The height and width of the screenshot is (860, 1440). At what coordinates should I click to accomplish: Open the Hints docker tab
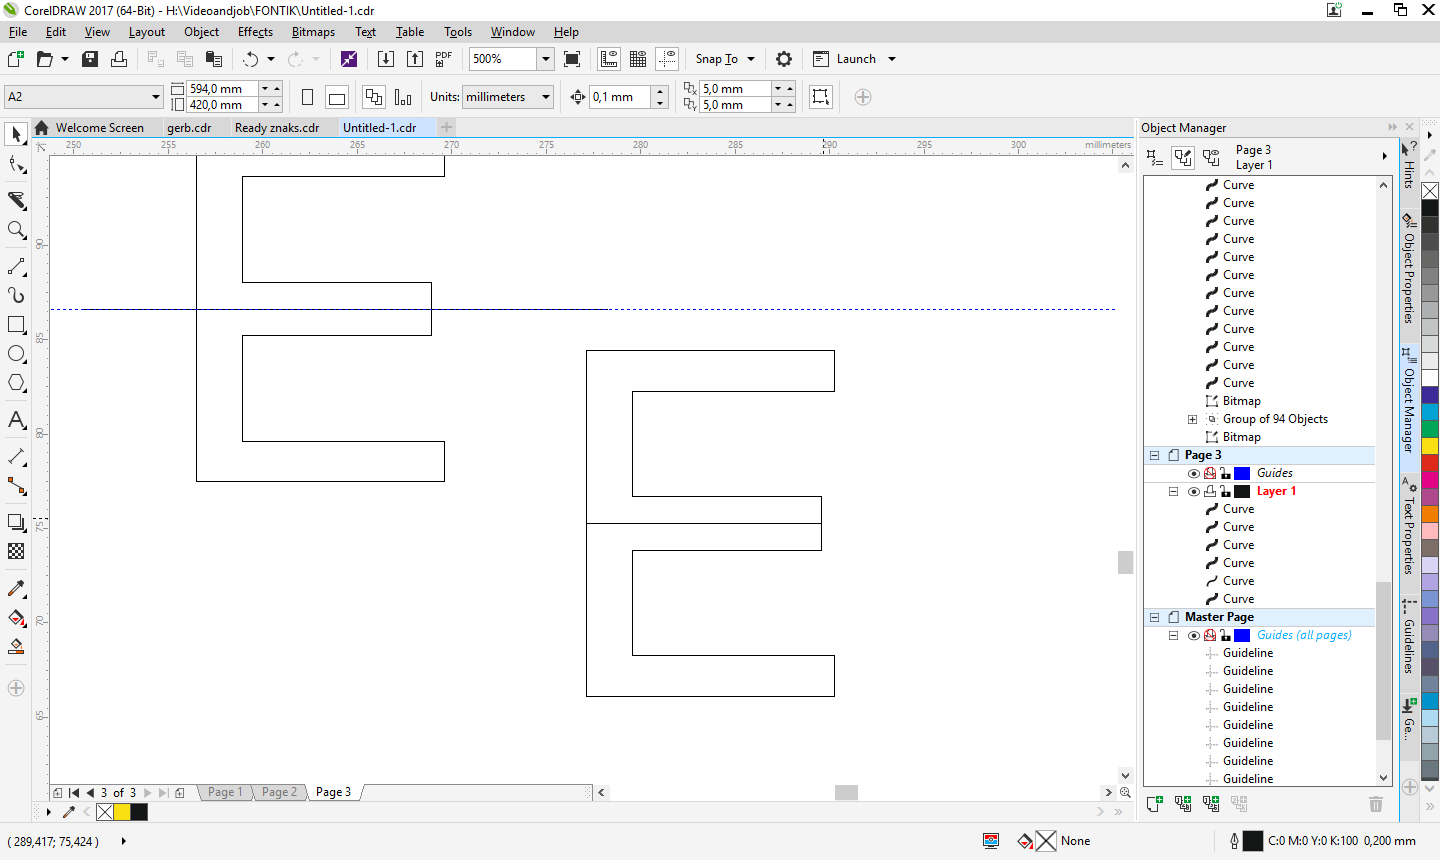(1409, 164)
